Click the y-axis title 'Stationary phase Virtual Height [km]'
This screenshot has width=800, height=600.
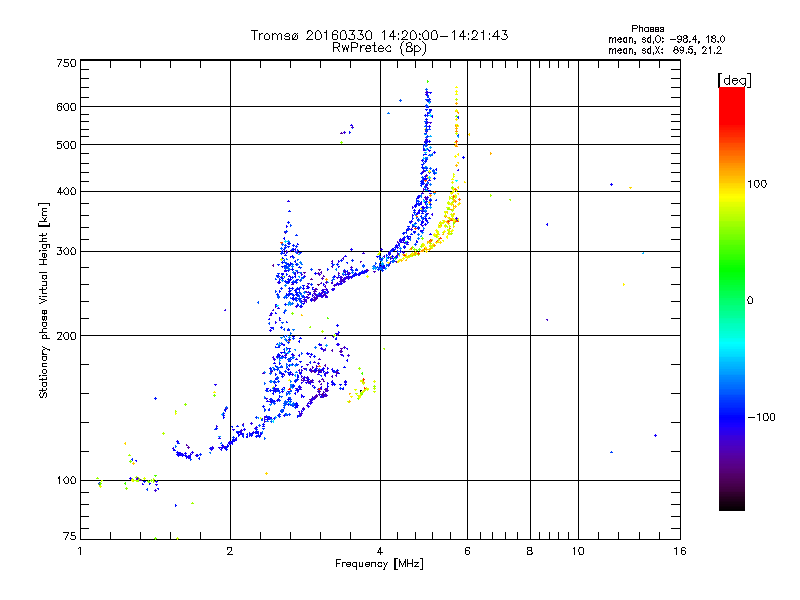[44, 301]
